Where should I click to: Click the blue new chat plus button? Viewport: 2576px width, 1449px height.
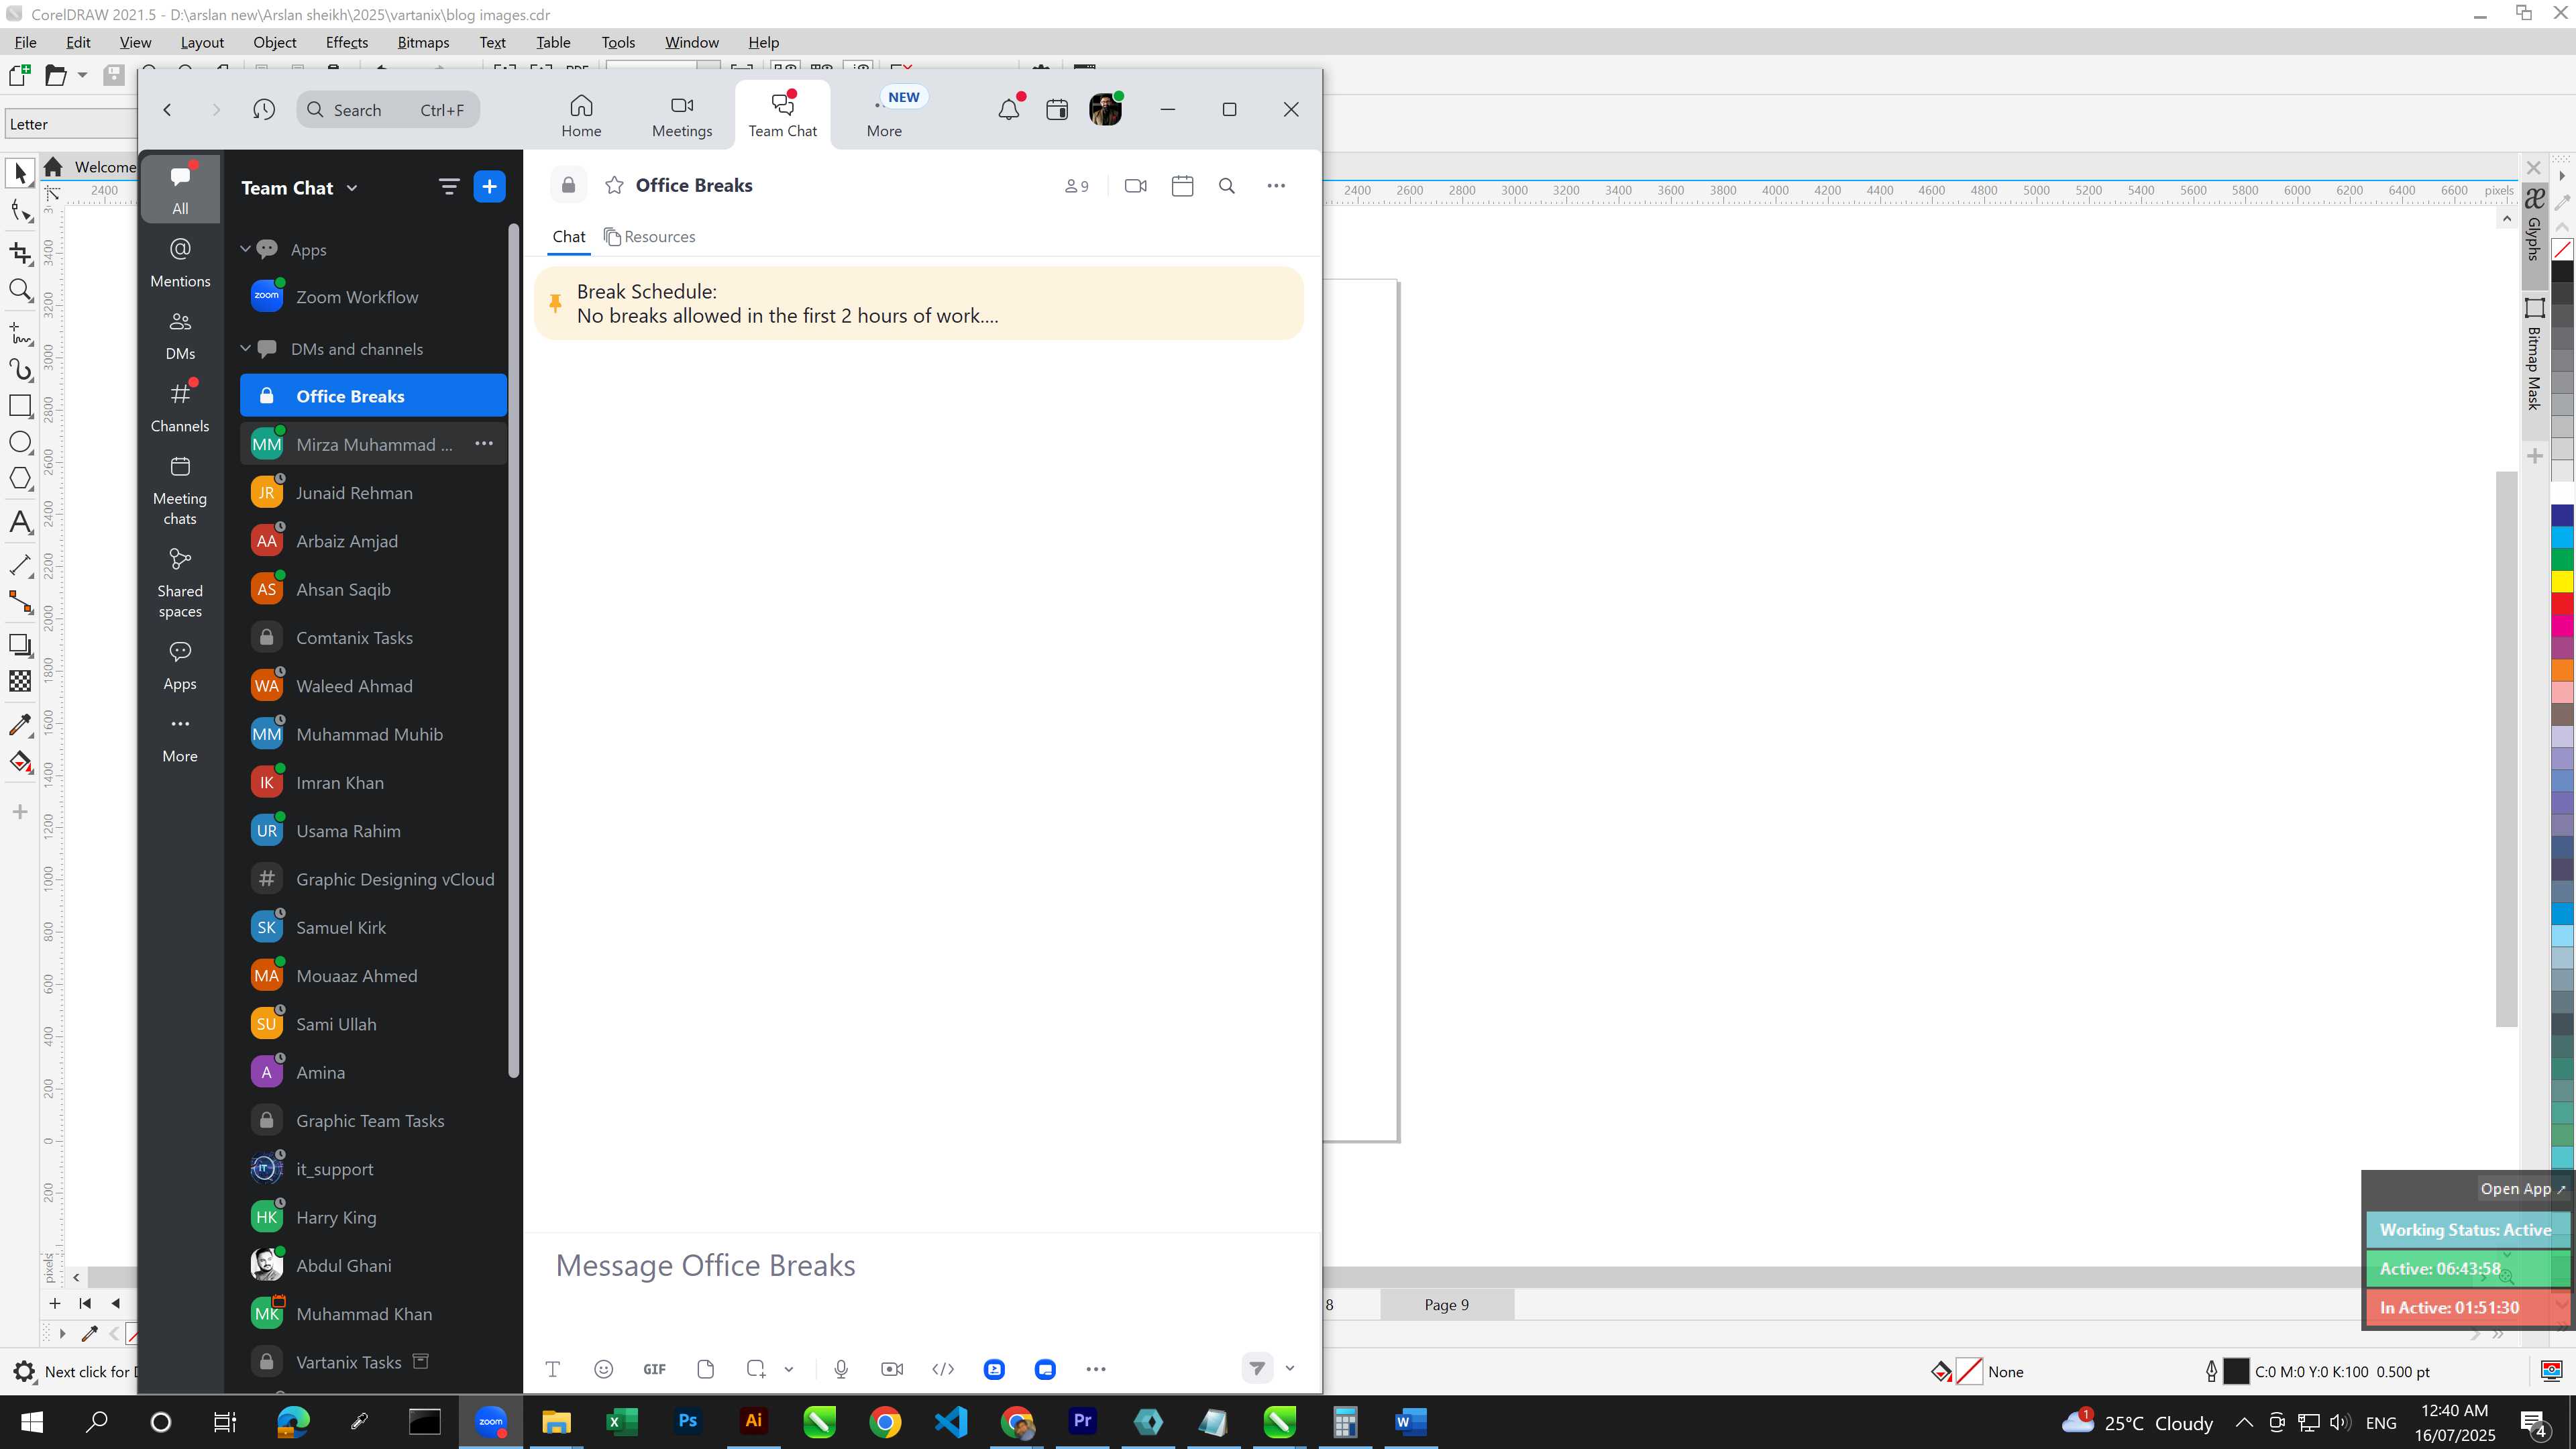(489, 187)
